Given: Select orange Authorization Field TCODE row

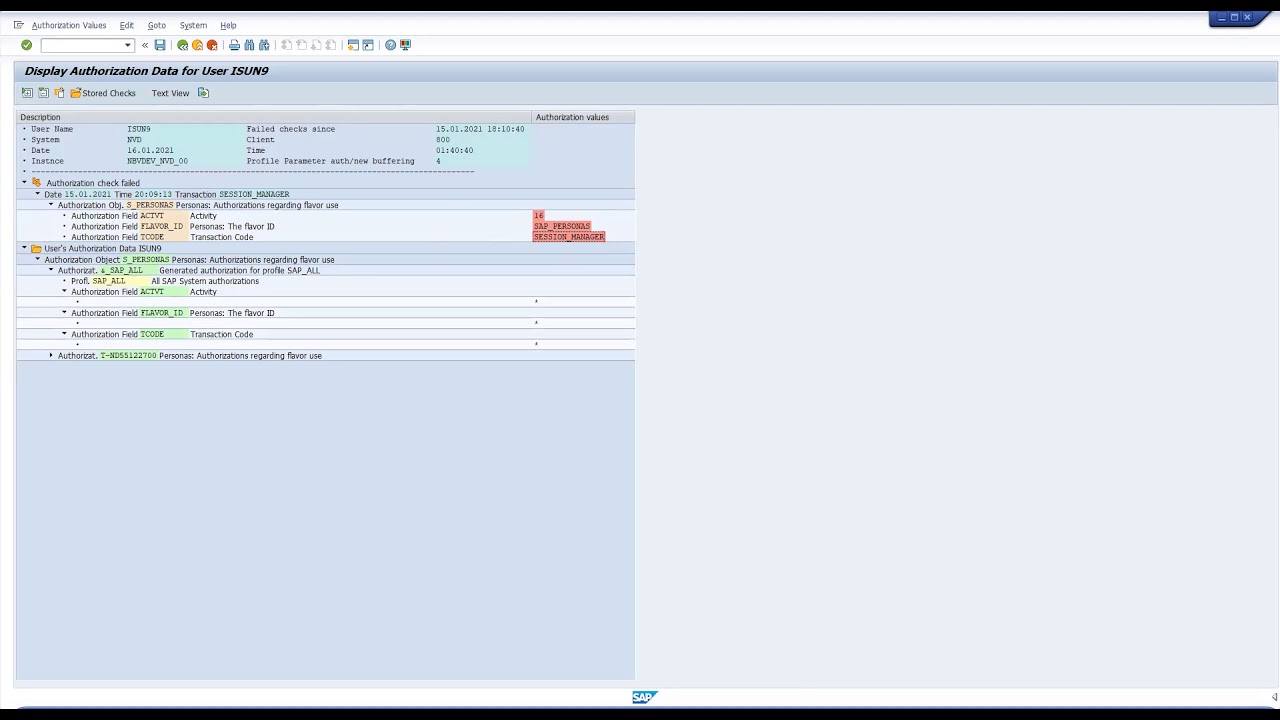Looking at the screenshot, I should 325,237.
